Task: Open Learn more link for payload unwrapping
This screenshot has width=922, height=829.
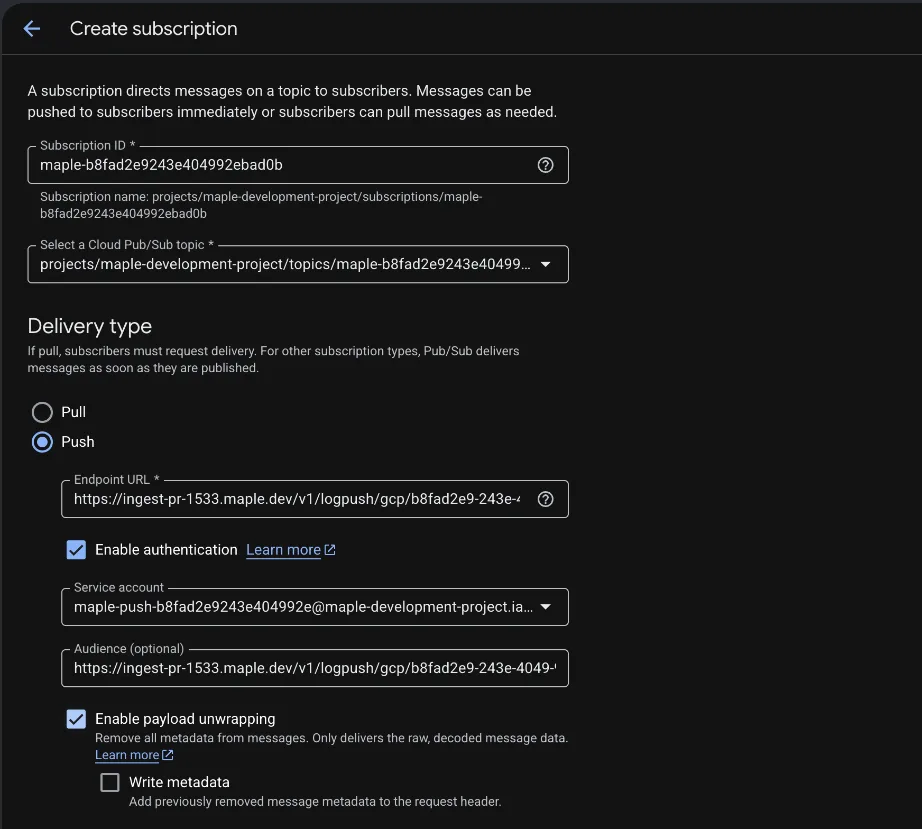Action: point(127,755)
